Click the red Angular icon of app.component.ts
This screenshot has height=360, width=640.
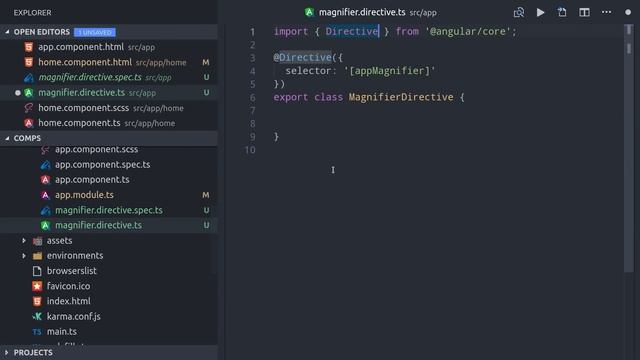click(x=45, y=180)
